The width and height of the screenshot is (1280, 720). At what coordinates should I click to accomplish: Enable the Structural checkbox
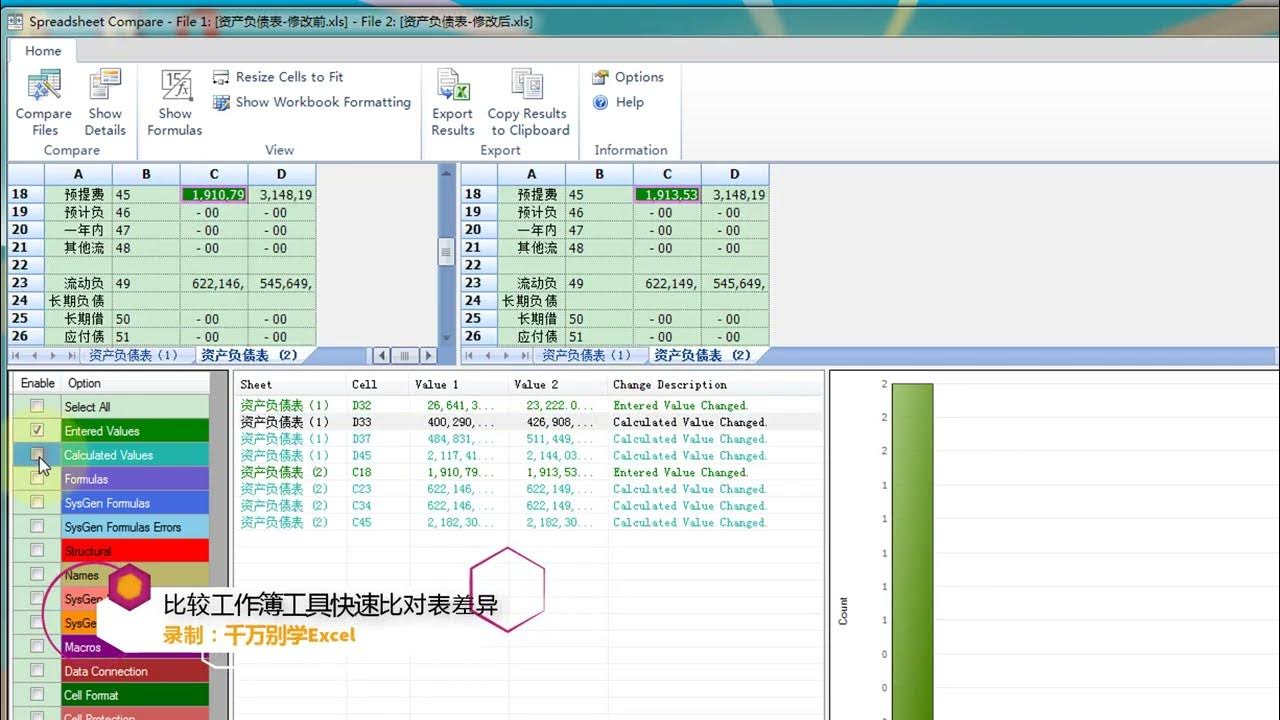(37, 550)
